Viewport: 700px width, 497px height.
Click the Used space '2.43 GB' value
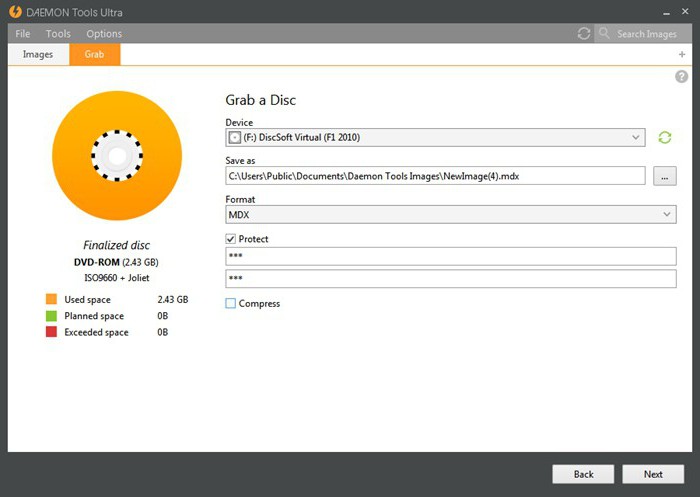coord(173,299)
